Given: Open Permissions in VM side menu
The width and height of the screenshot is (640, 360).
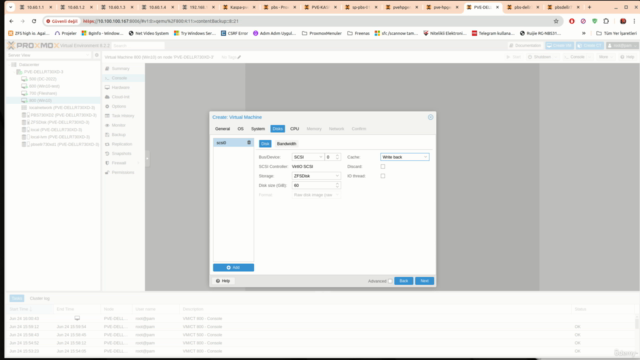Looking at the screenshot, I should (122, 172).
